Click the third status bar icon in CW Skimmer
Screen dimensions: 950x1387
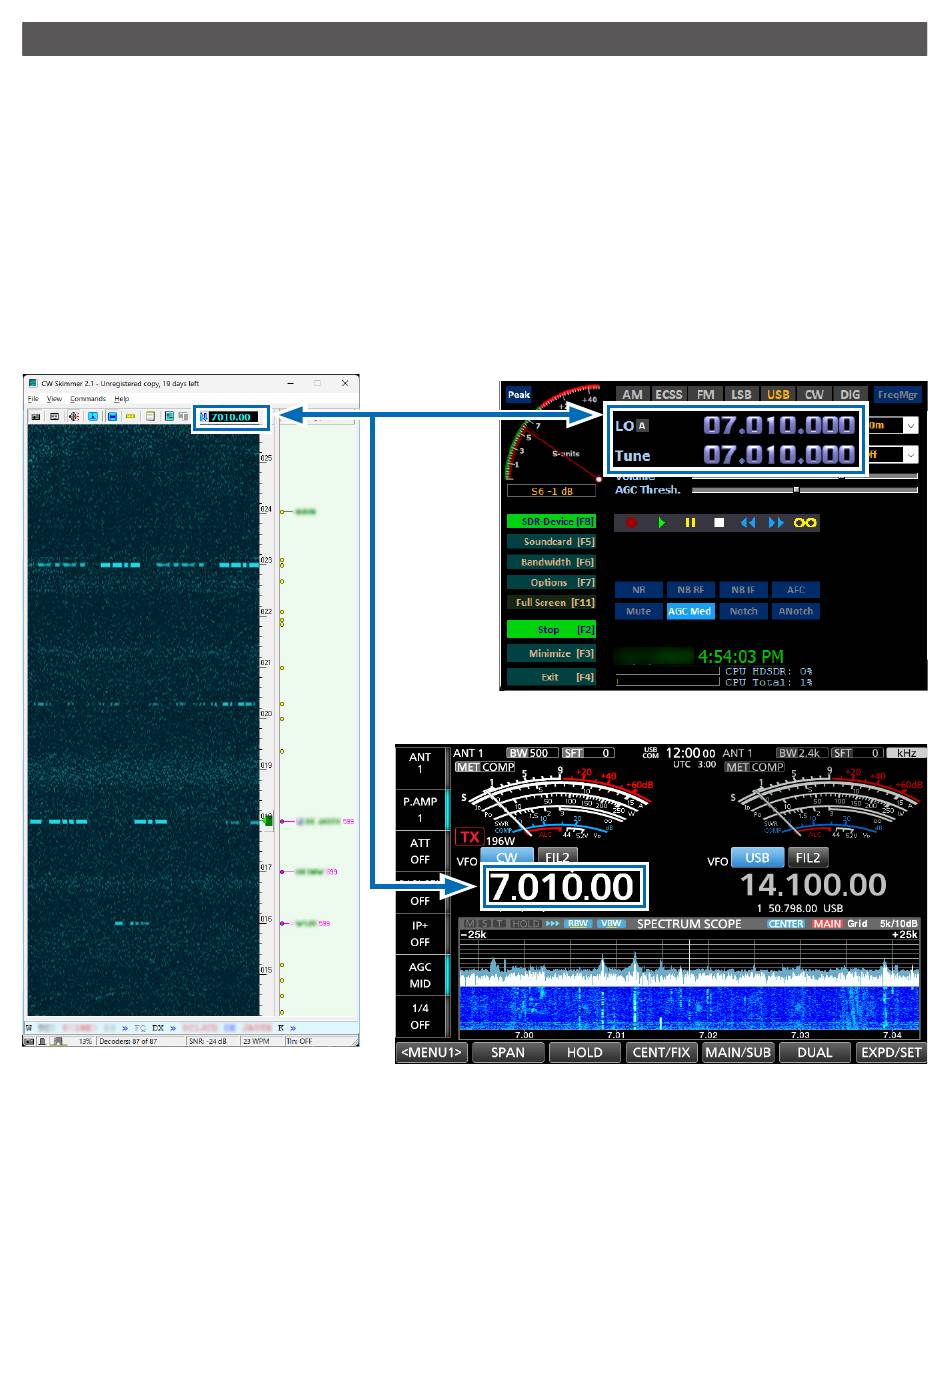pos(58,1041)
